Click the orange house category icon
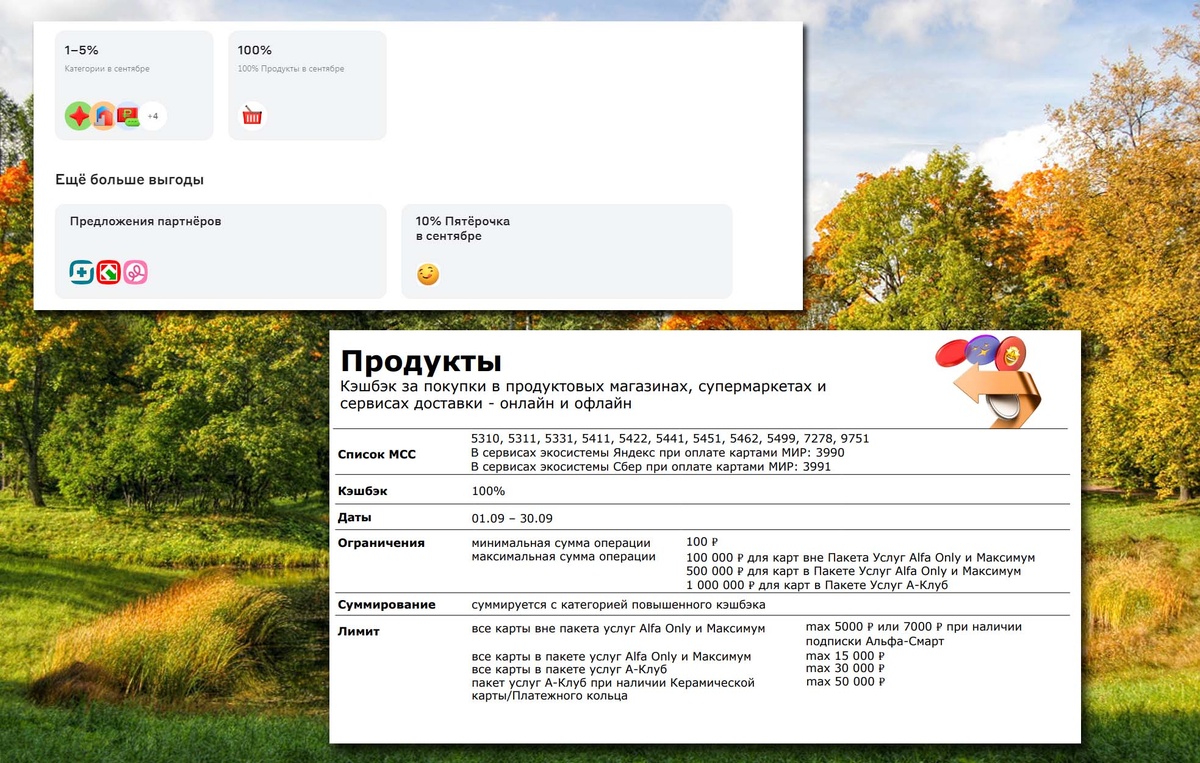1200x763 pixels. pos(104,116)
